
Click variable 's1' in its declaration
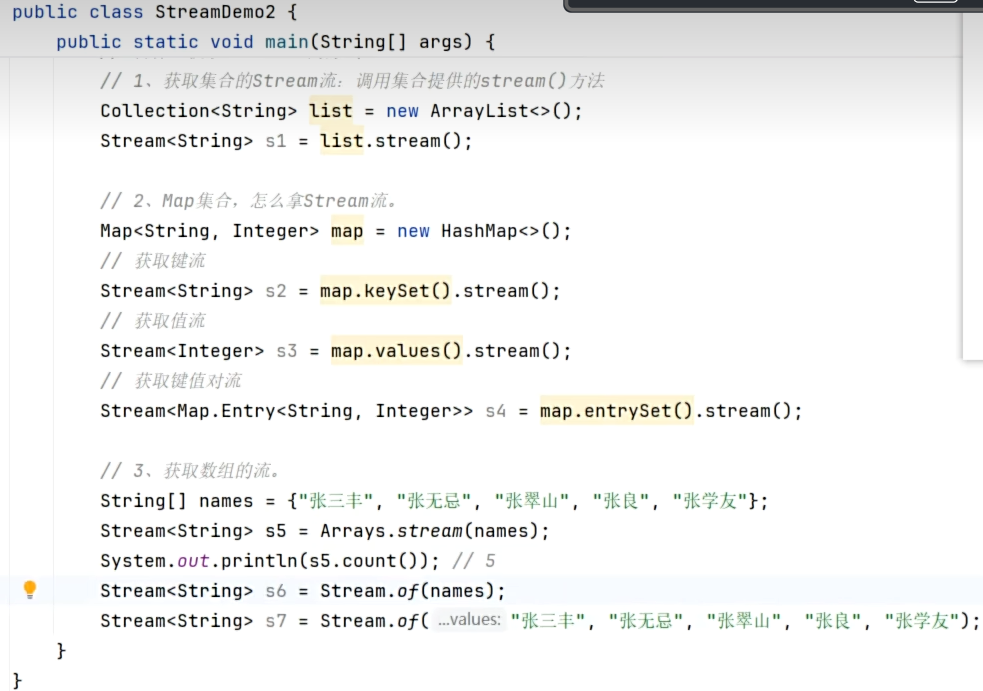click(x=276, y=141)
